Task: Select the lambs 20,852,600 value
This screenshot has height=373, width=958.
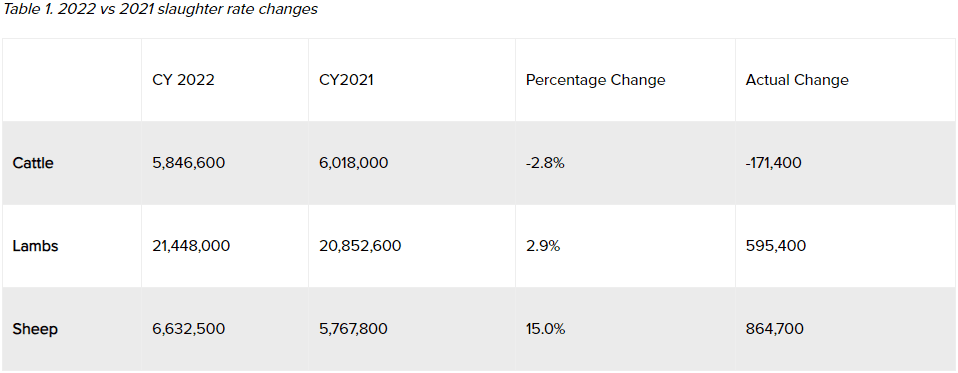Action: [360, 246]
